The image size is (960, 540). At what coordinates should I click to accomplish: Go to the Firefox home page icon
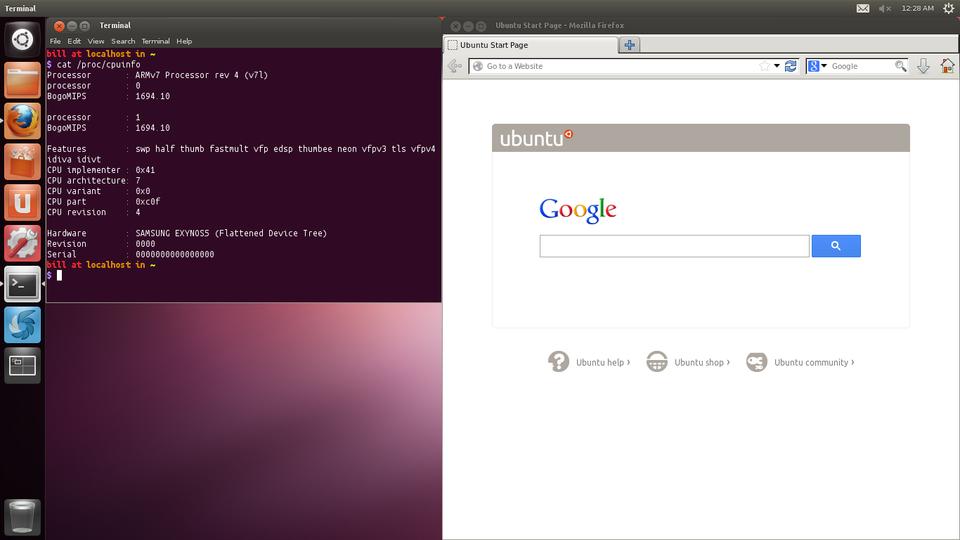tap(947, 66)
